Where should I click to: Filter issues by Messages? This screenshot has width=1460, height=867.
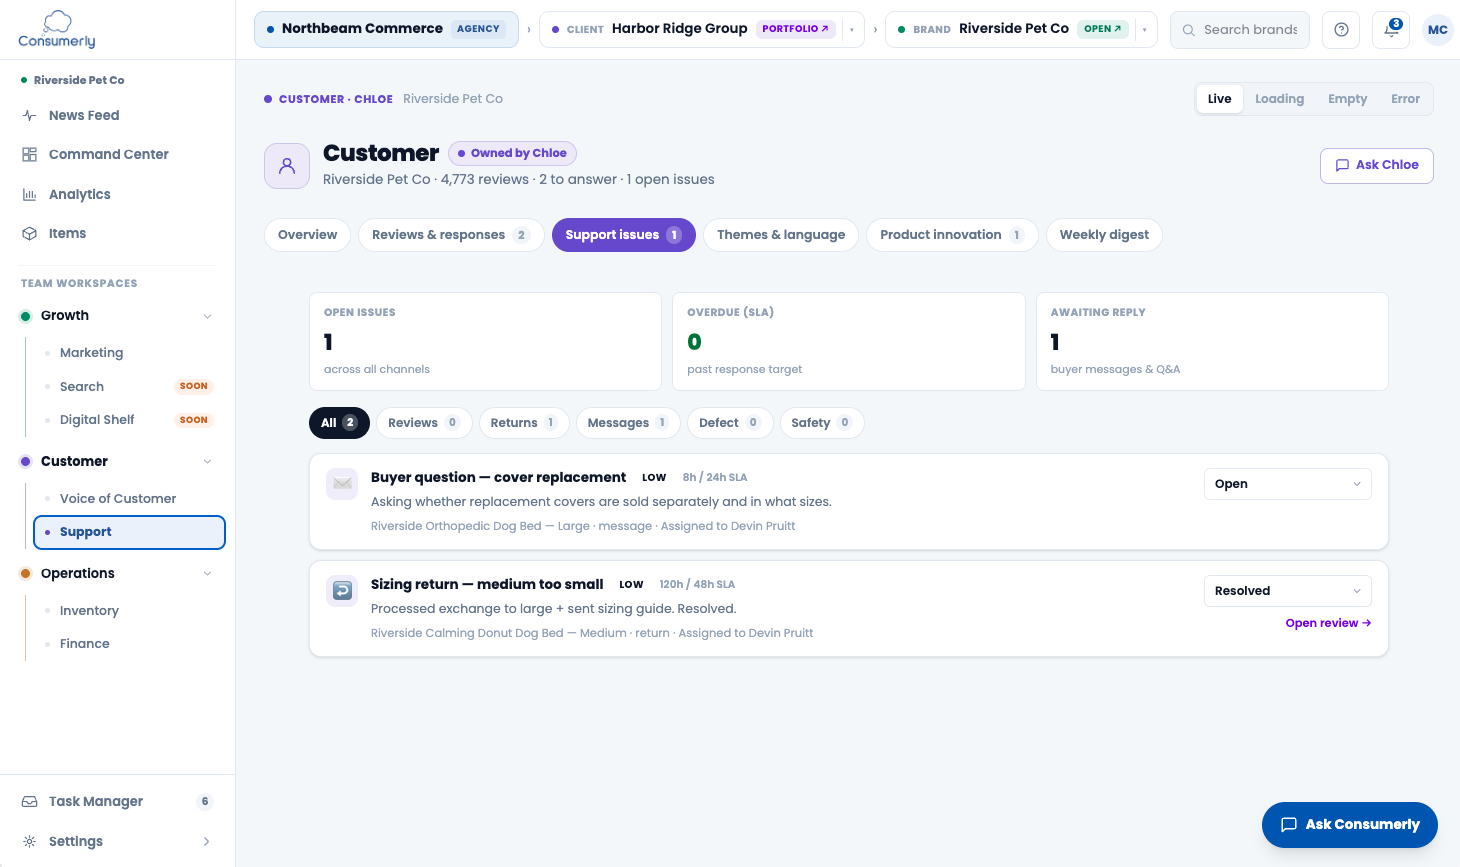(628, 423)
